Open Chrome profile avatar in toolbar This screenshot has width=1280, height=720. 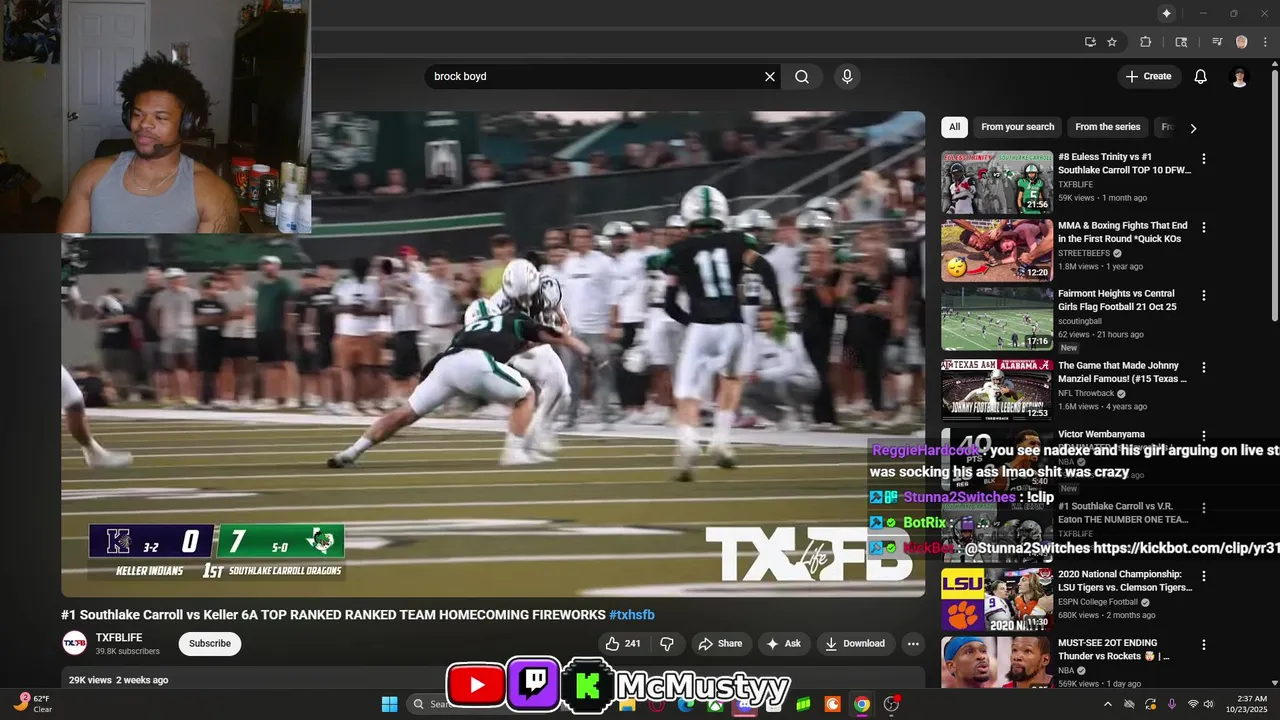coord(1242,42)
